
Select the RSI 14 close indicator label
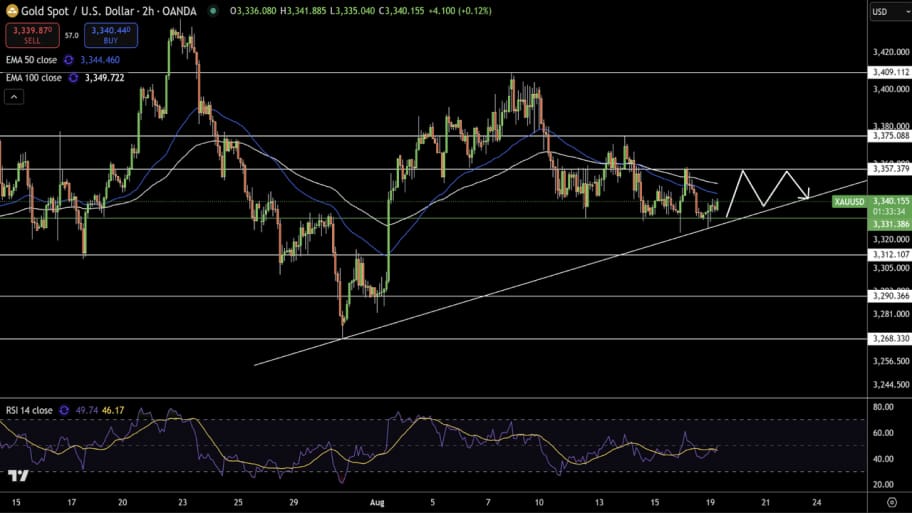click(x=29, y=410)
